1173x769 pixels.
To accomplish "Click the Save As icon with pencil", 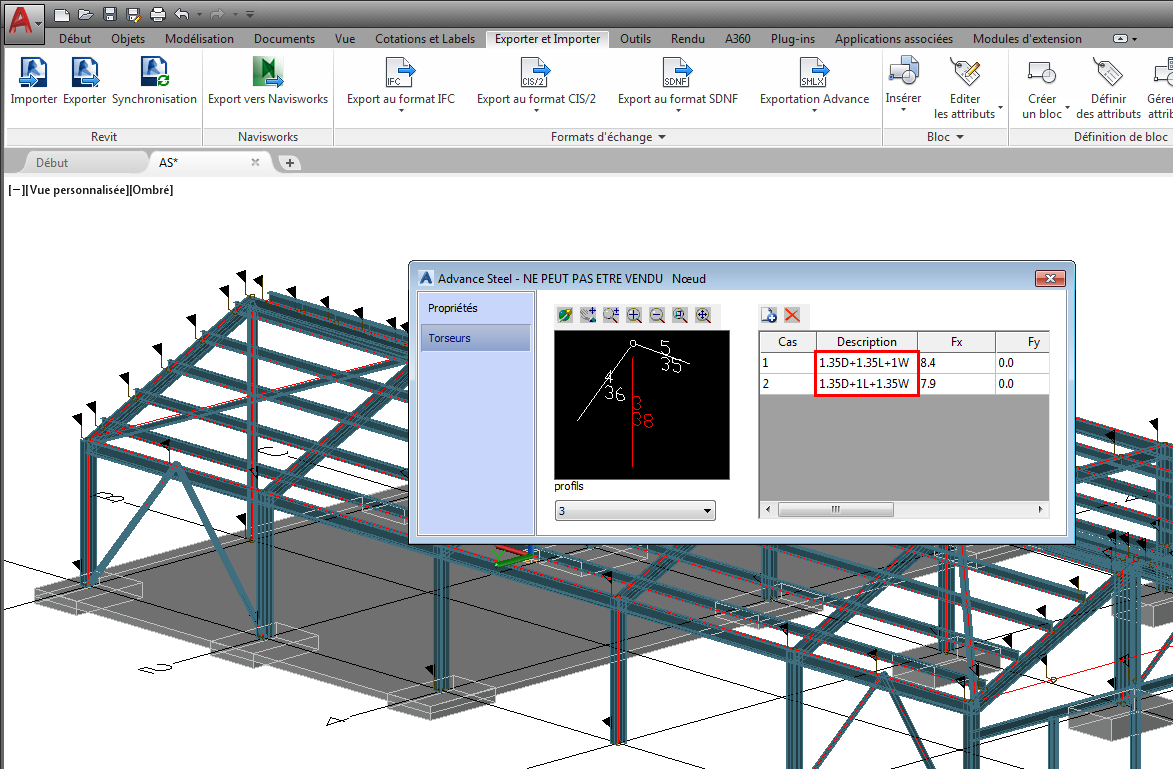I will (x=134, y=14).
